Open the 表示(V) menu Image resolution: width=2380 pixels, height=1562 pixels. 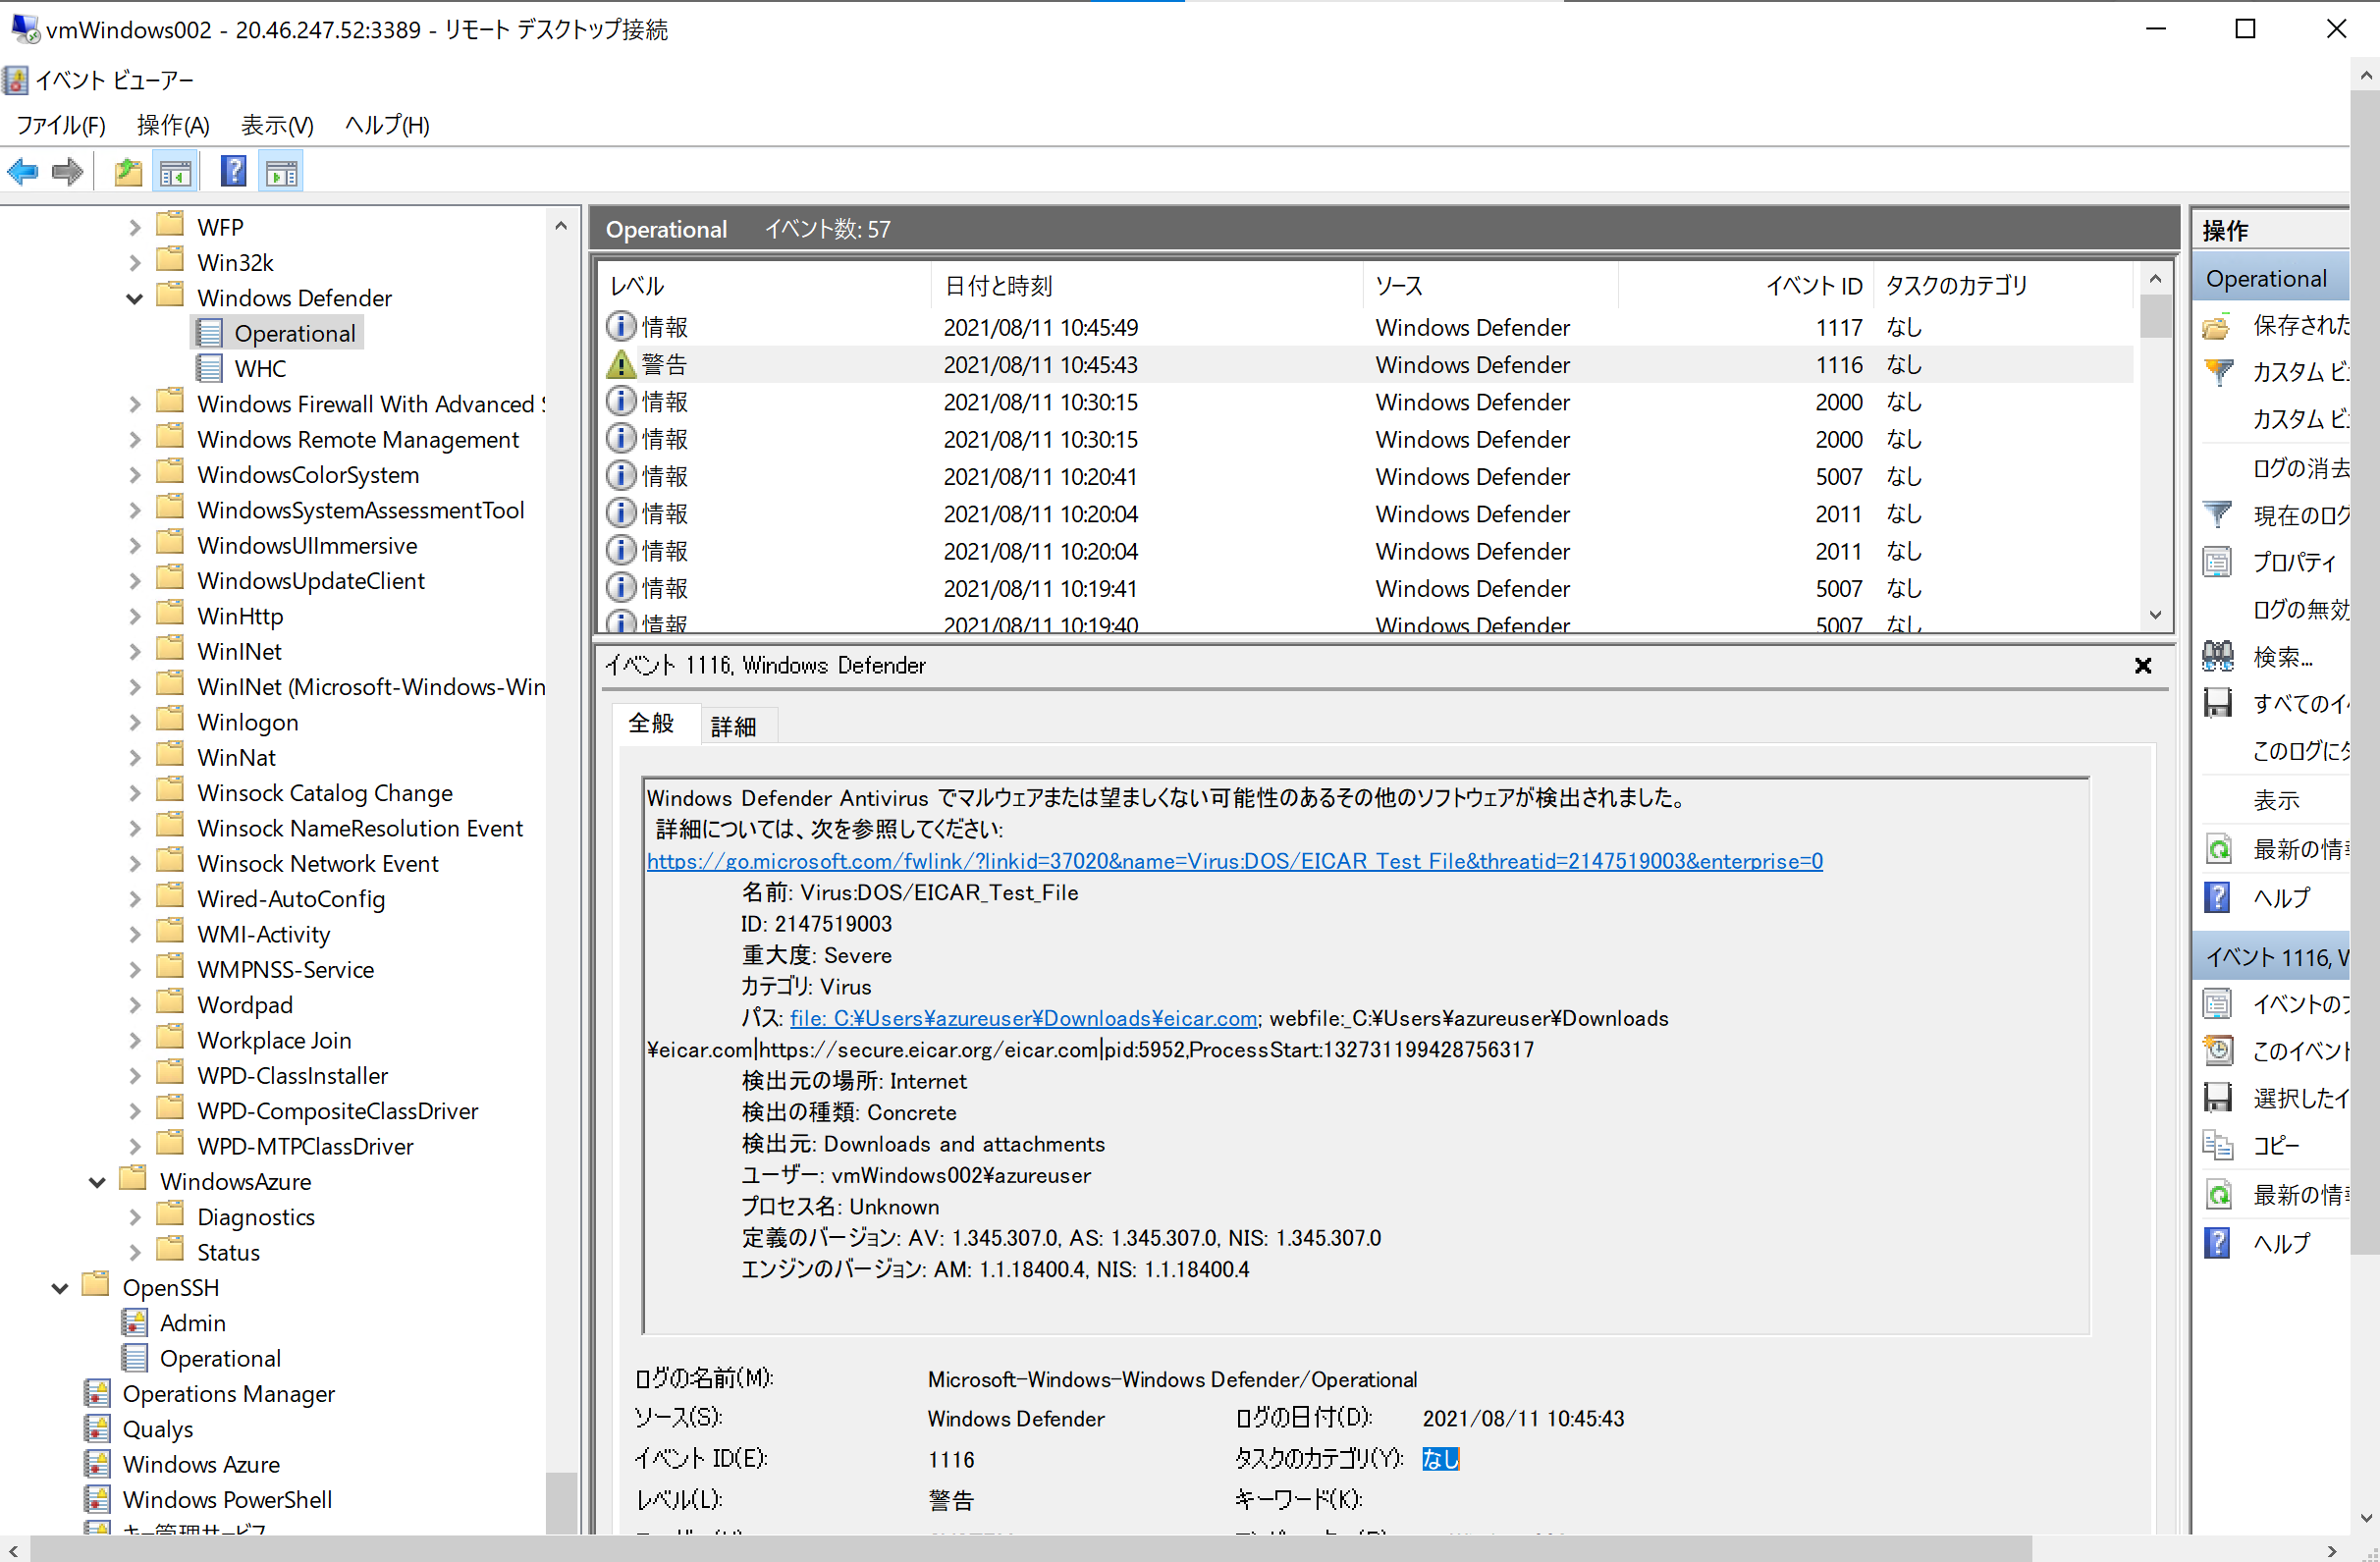coord(275,124)
